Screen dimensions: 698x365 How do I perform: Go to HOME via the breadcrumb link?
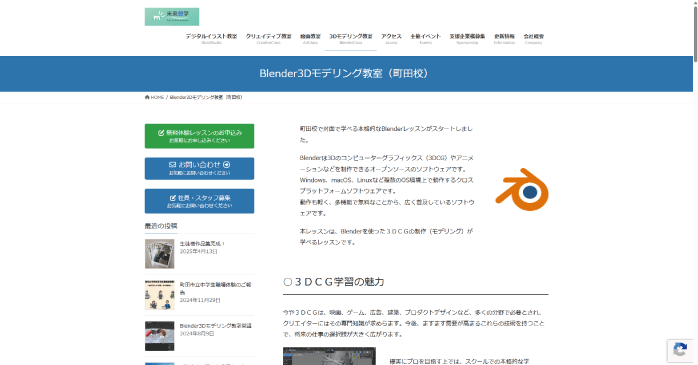pyautogui.click(x=154, y=97)
